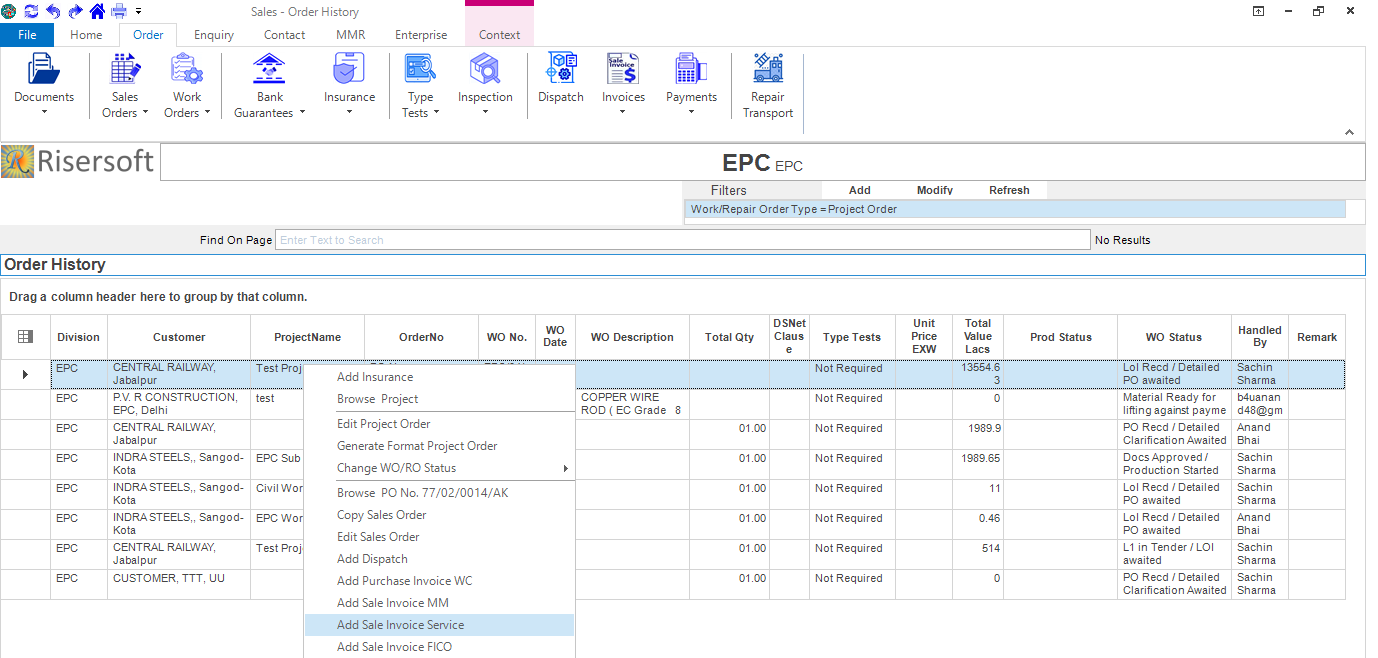This screenshot has height=658, width=1378.
Task: Click the Modify filters button
Action: pyautogui.click(x=934, y=190)
